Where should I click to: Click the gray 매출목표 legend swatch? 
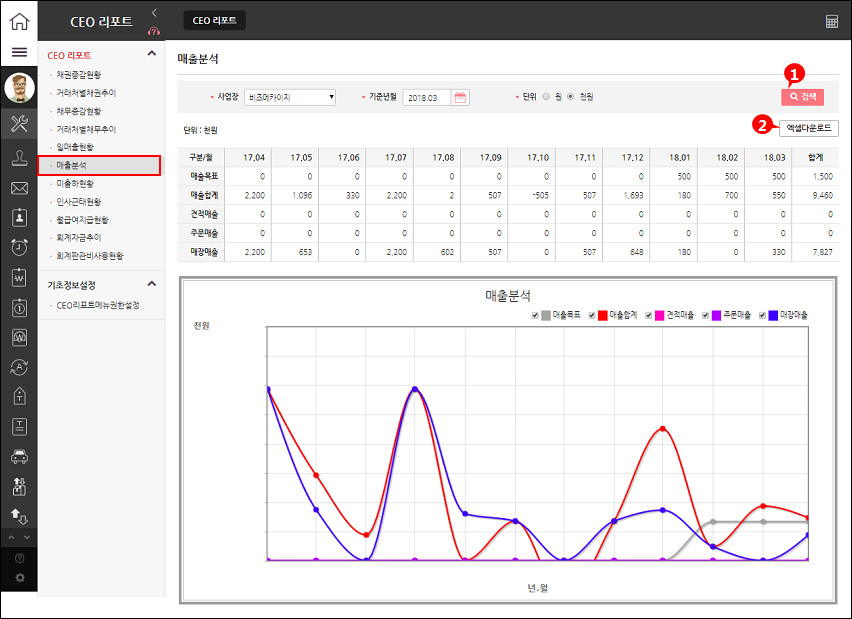(x=546, y=315)
